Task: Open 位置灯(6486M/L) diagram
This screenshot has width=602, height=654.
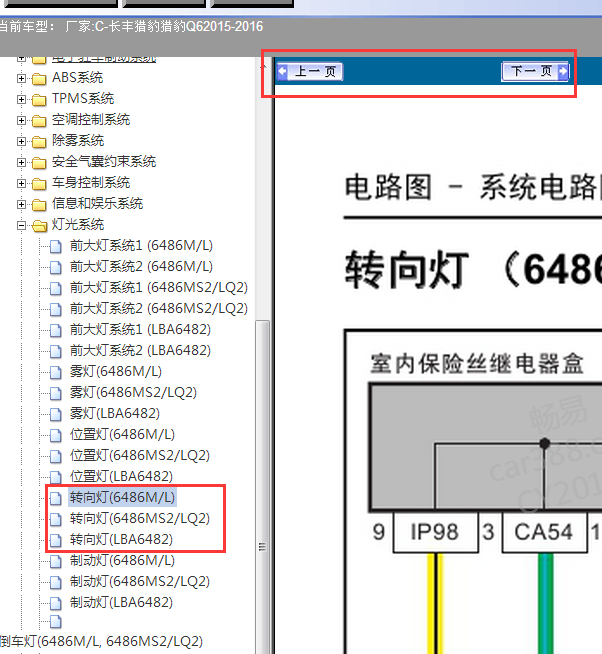Action: click(122, 435)
